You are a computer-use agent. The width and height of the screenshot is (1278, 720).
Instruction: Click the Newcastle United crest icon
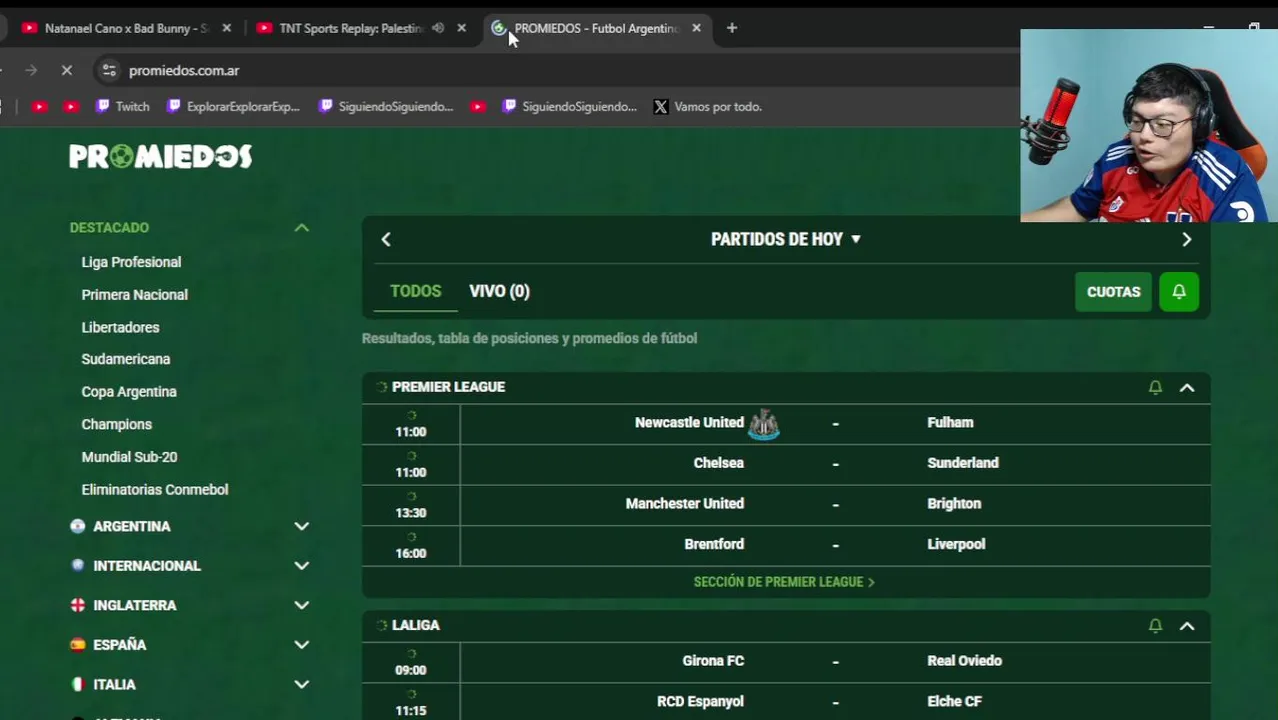pos(764,424)
